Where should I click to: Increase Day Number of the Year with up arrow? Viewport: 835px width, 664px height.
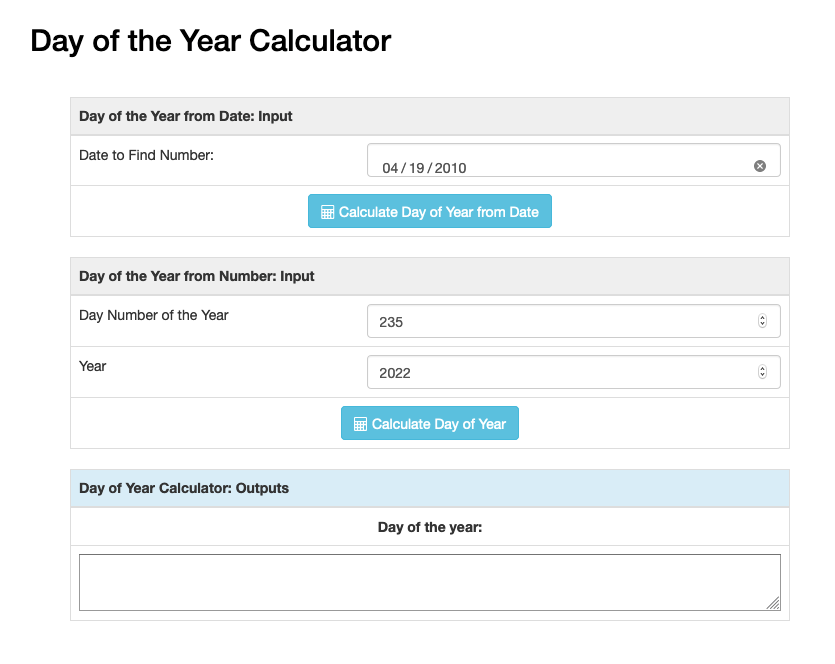click(763, 317)
